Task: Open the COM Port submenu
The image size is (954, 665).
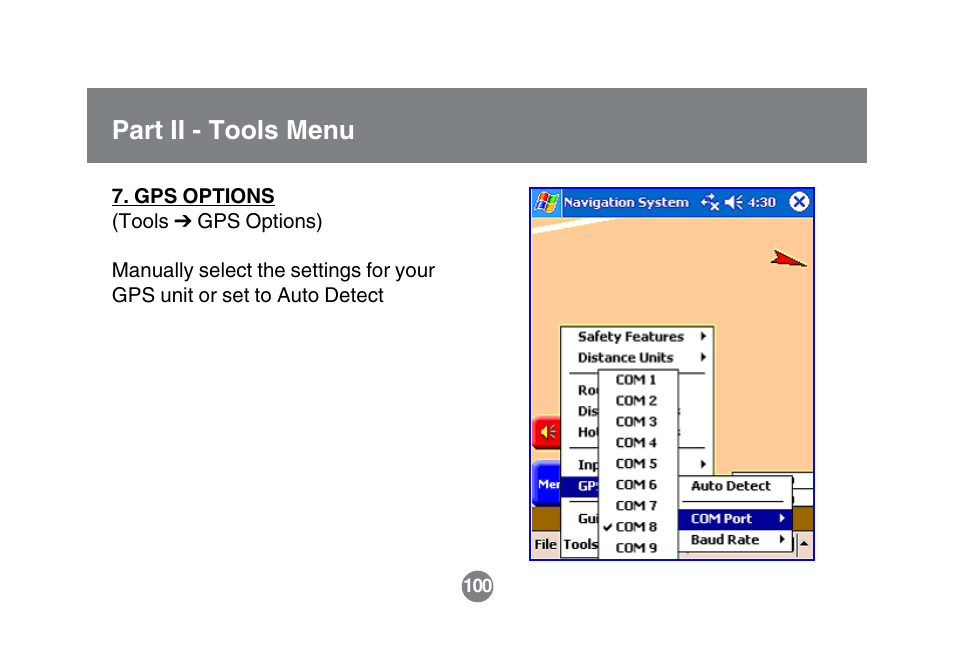Action: pos(735,519)
